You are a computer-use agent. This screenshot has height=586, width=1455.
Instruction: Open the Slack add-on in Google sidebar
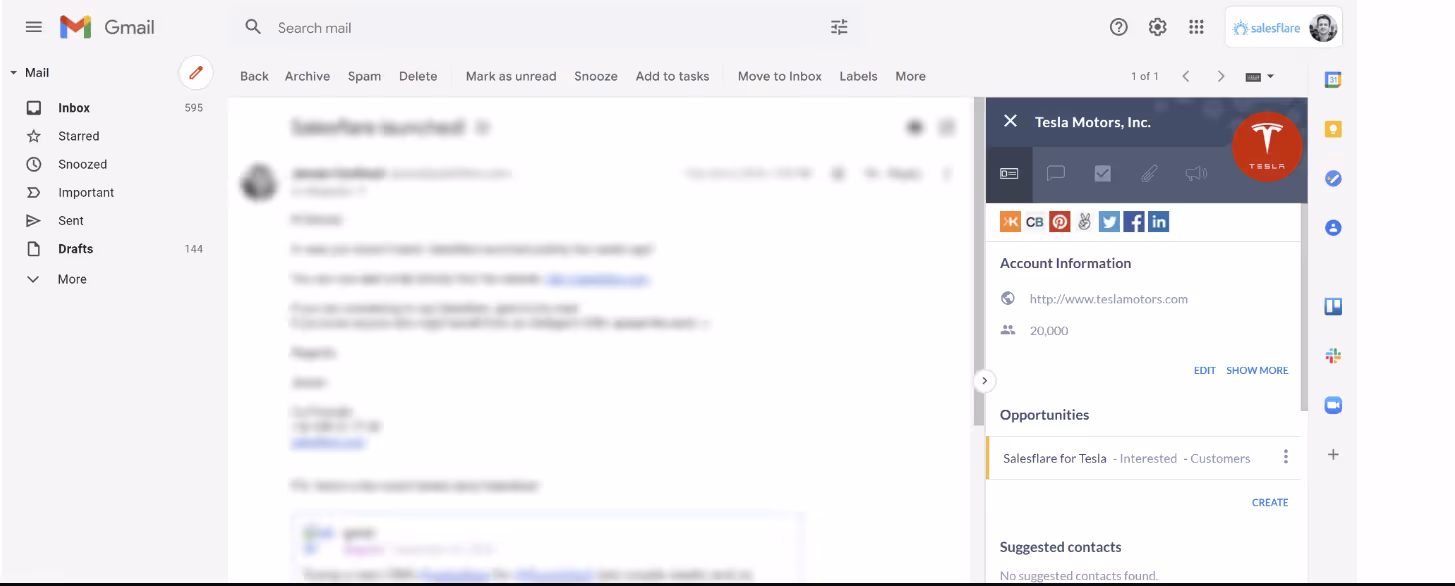[1332, 355]
